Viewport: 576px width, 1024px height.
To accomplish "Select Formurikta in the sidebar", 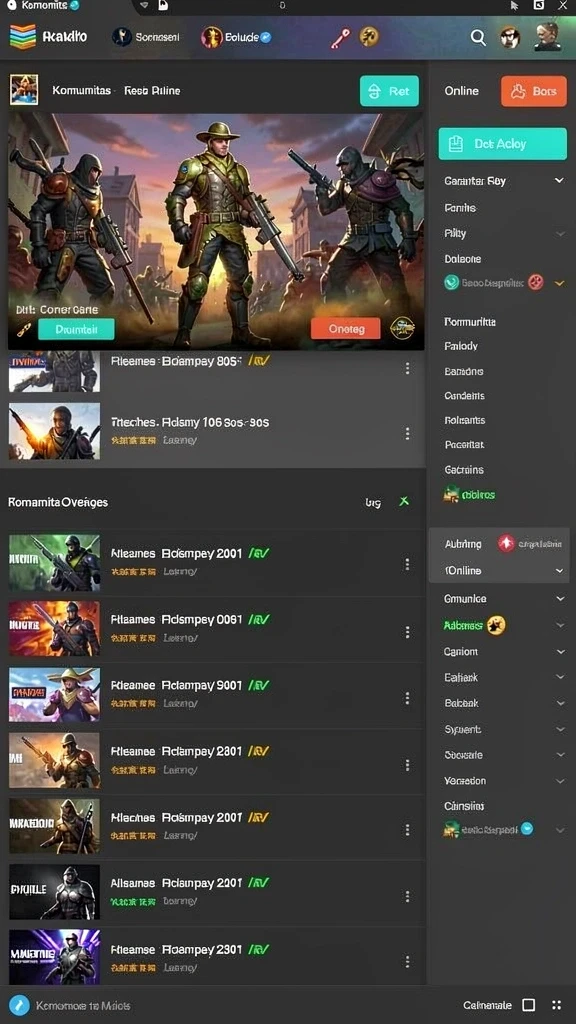I will tap(470, 322).
